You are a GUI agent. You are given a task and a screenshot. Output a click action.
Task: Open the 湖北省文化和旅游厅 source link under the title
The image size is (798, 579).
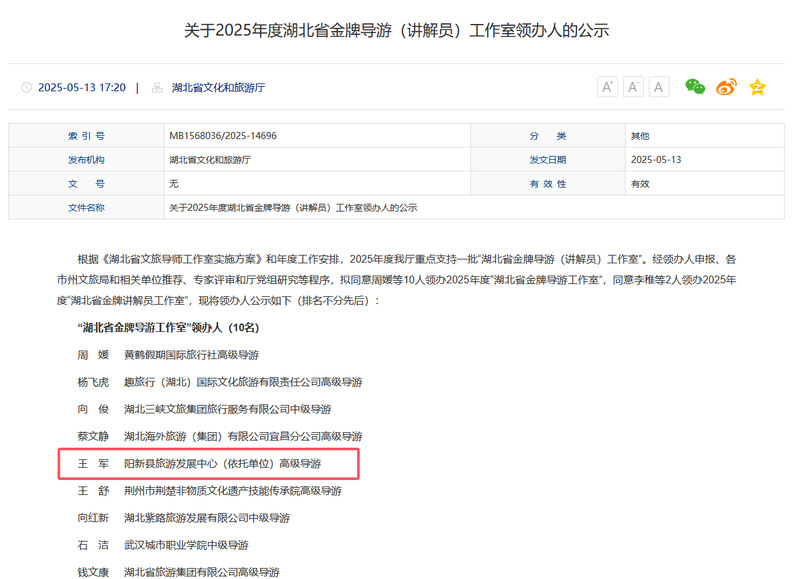218,88
